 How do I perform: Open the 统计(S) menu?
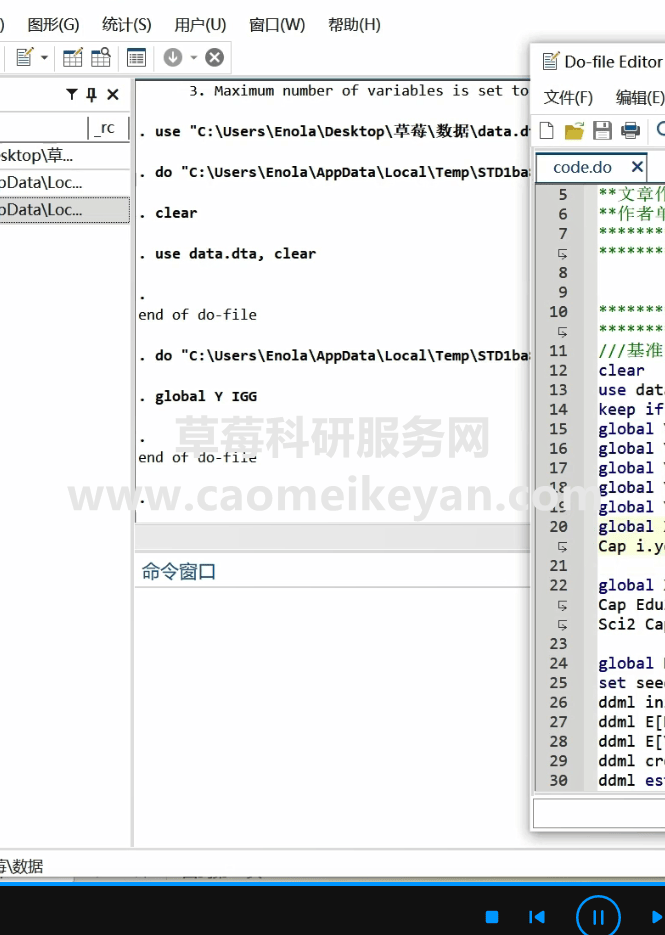click(x=126, y=24)
